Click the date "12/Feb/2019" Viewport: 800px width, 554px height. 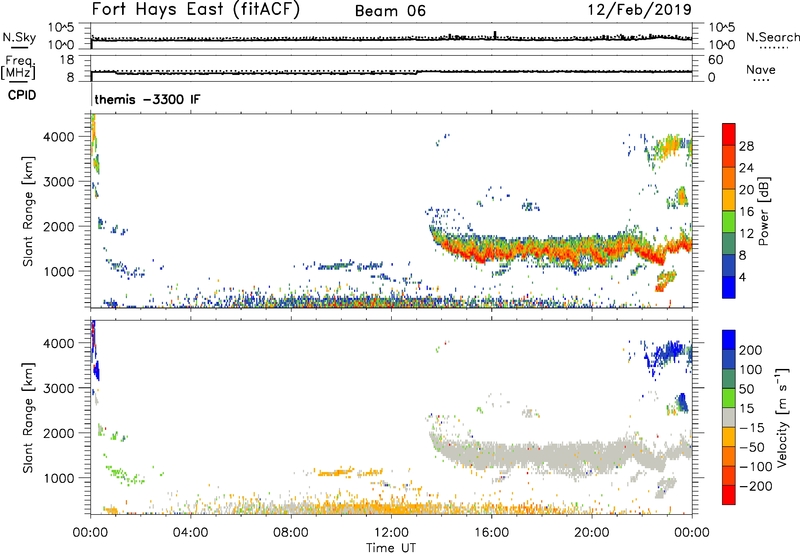click(639, 9)
